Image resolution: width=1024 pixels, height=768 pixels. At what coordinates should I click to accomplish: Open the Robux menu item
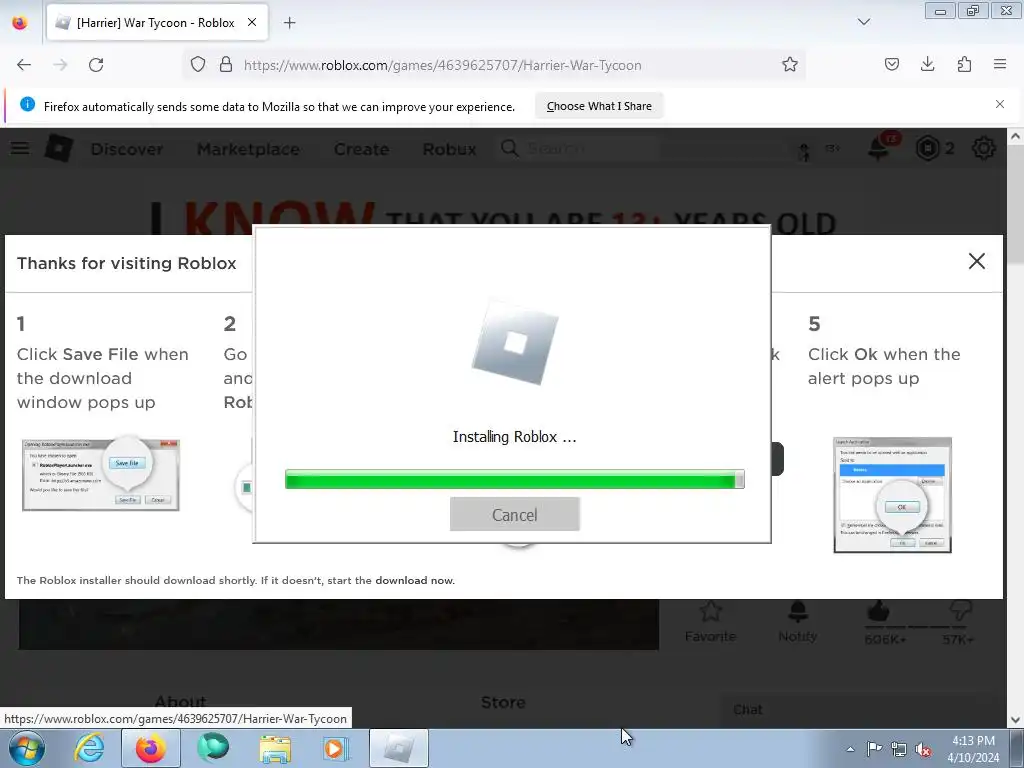point(449,149)
